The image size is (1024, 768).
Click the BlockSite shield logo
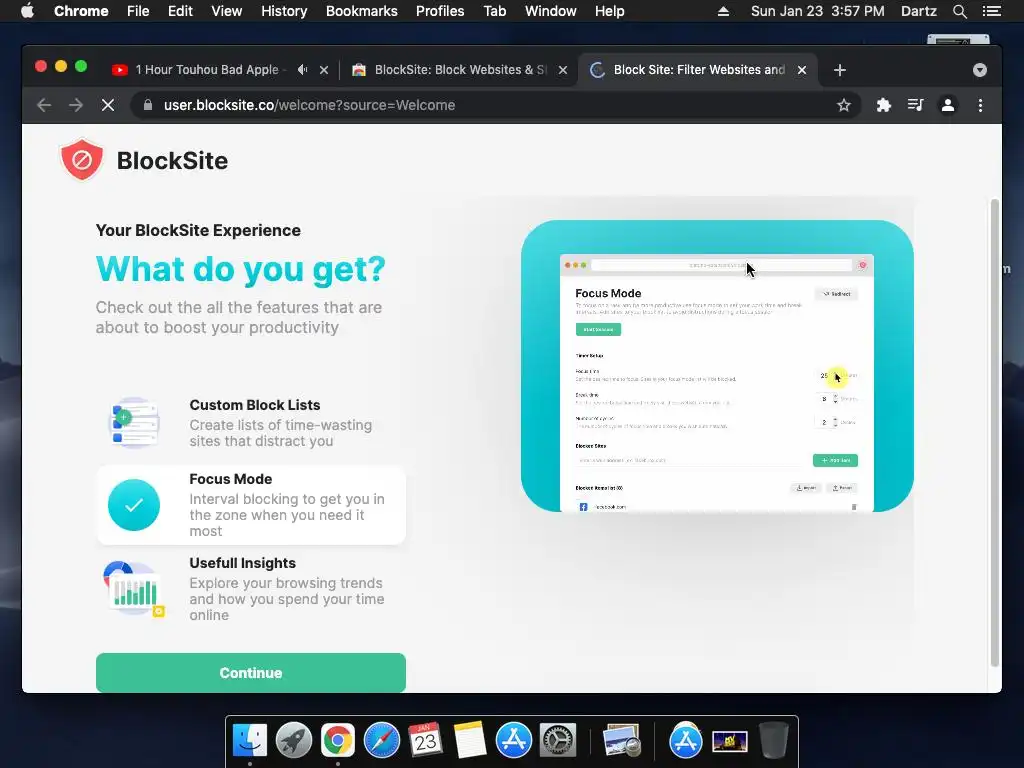click(82, 159)
